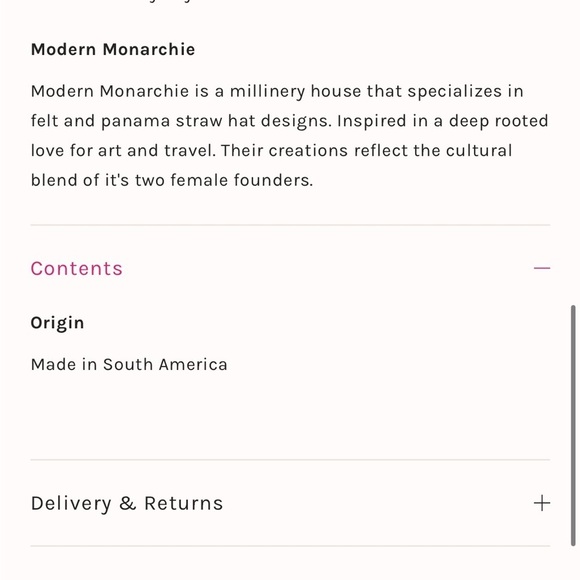Expand Delivery & Returns with the plus icon
This screenshot has height=580, width=580.
(542, 503)
